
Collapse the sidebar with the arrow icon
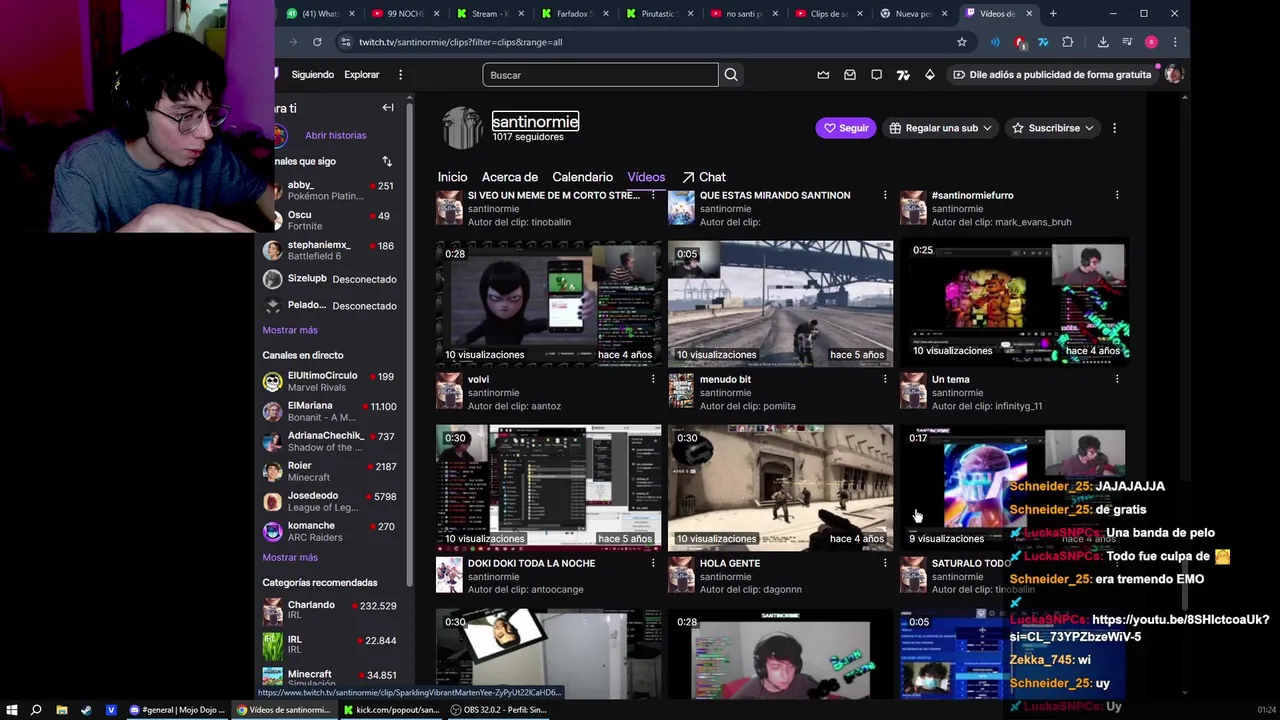point(388,108)
